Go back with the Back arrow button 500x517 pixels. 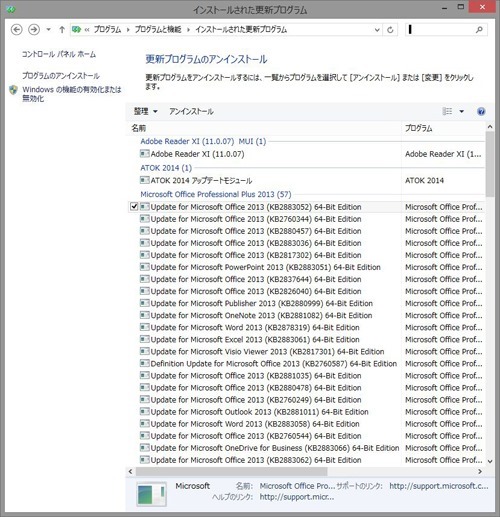point(16,30)
